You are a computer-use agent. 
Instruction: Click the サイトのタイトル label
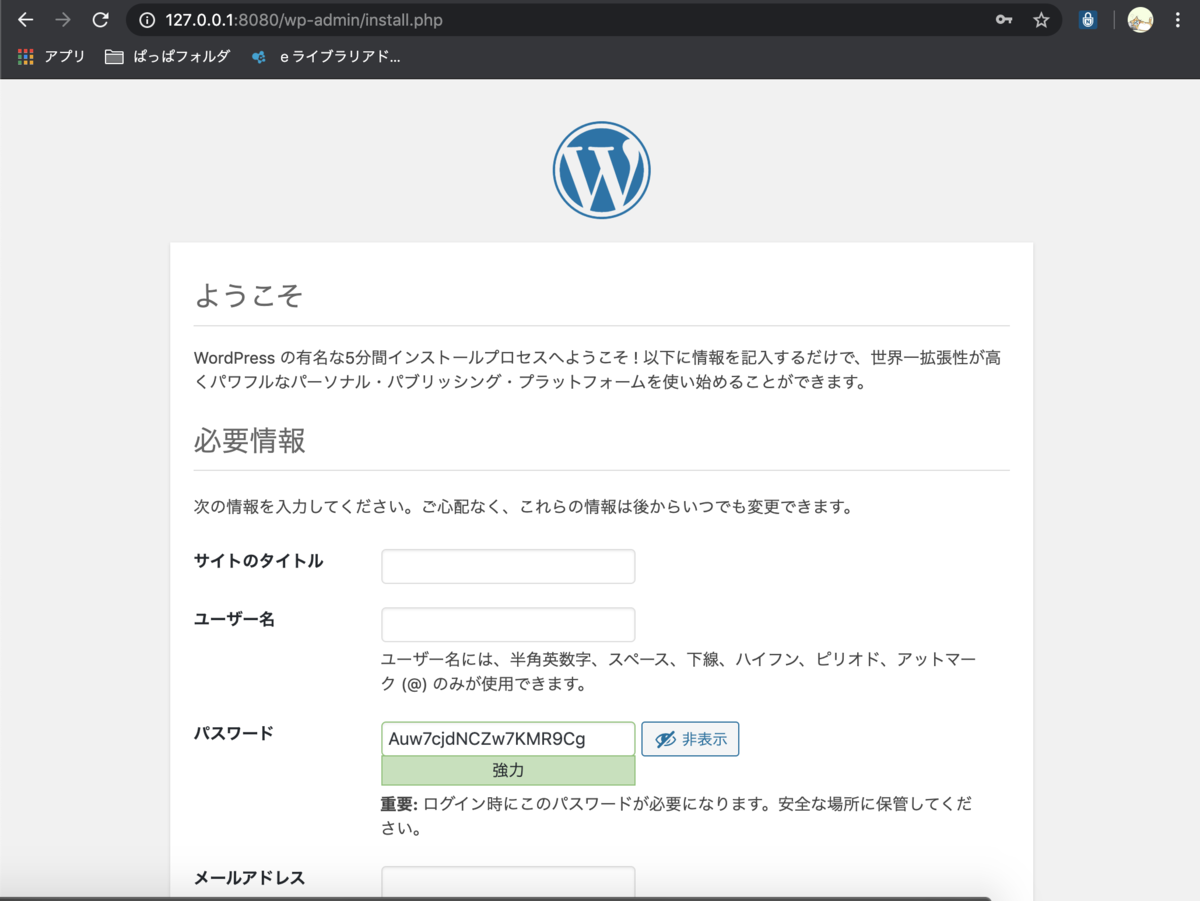coord(258,561)
